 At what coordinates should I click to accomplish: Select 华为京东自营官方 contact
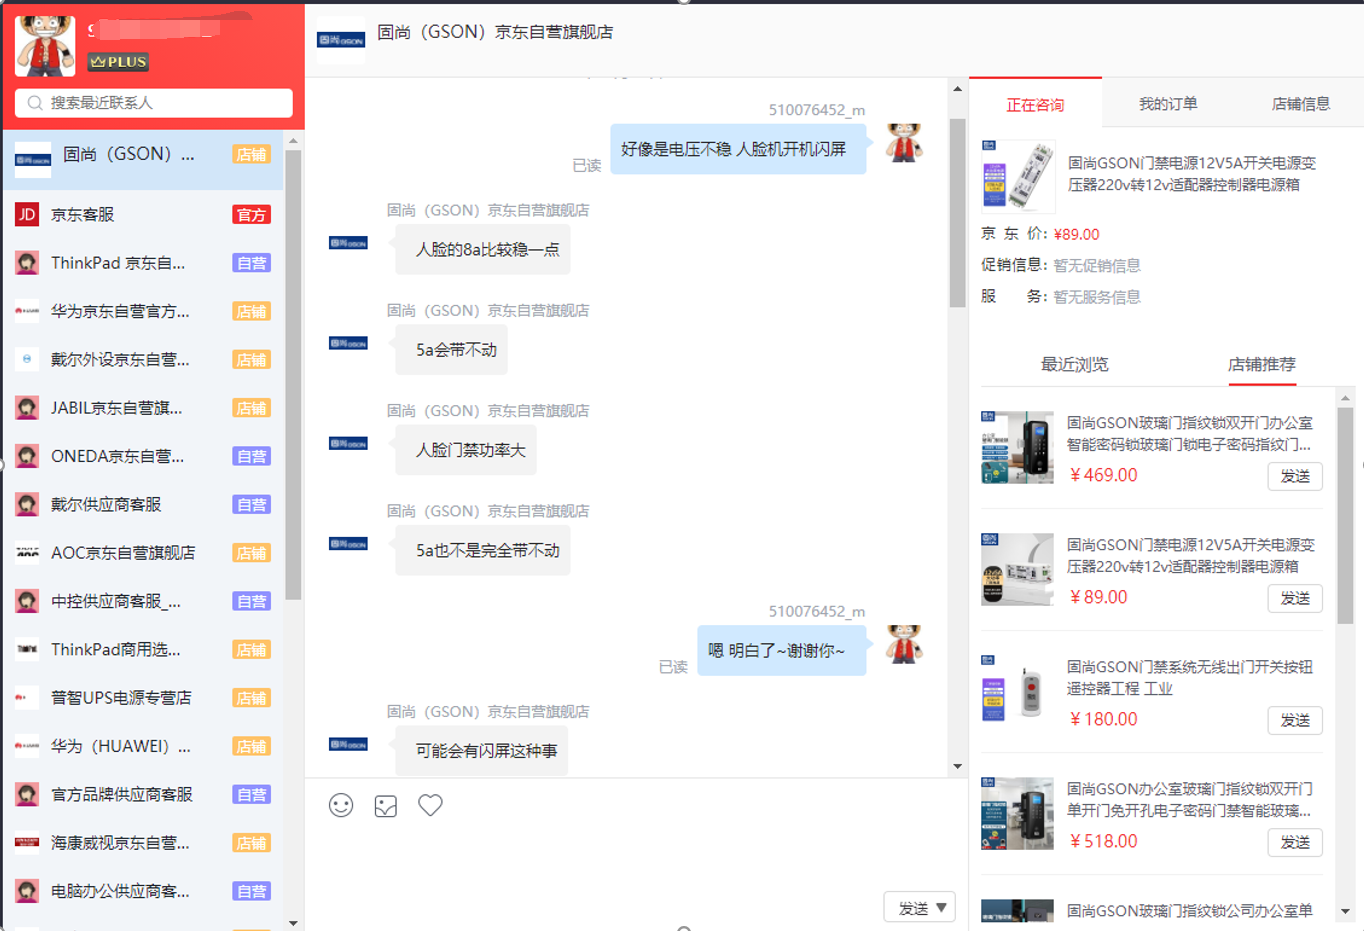click(143, 311)
